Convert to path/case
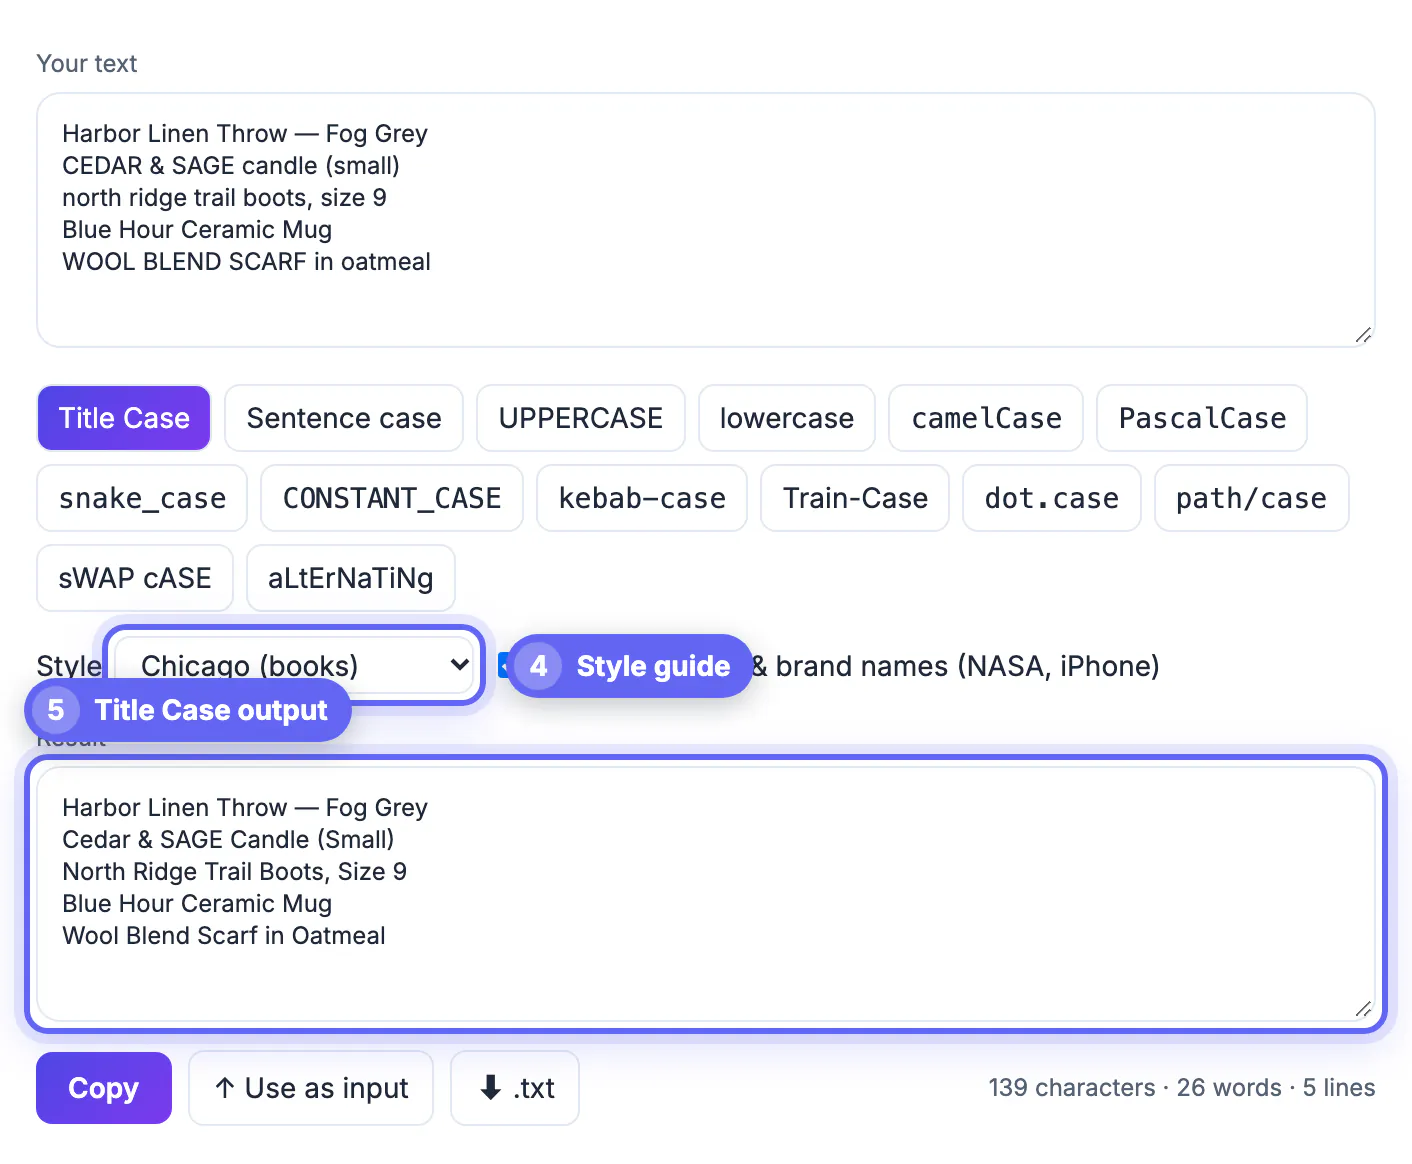 [x=1251, y=498]
